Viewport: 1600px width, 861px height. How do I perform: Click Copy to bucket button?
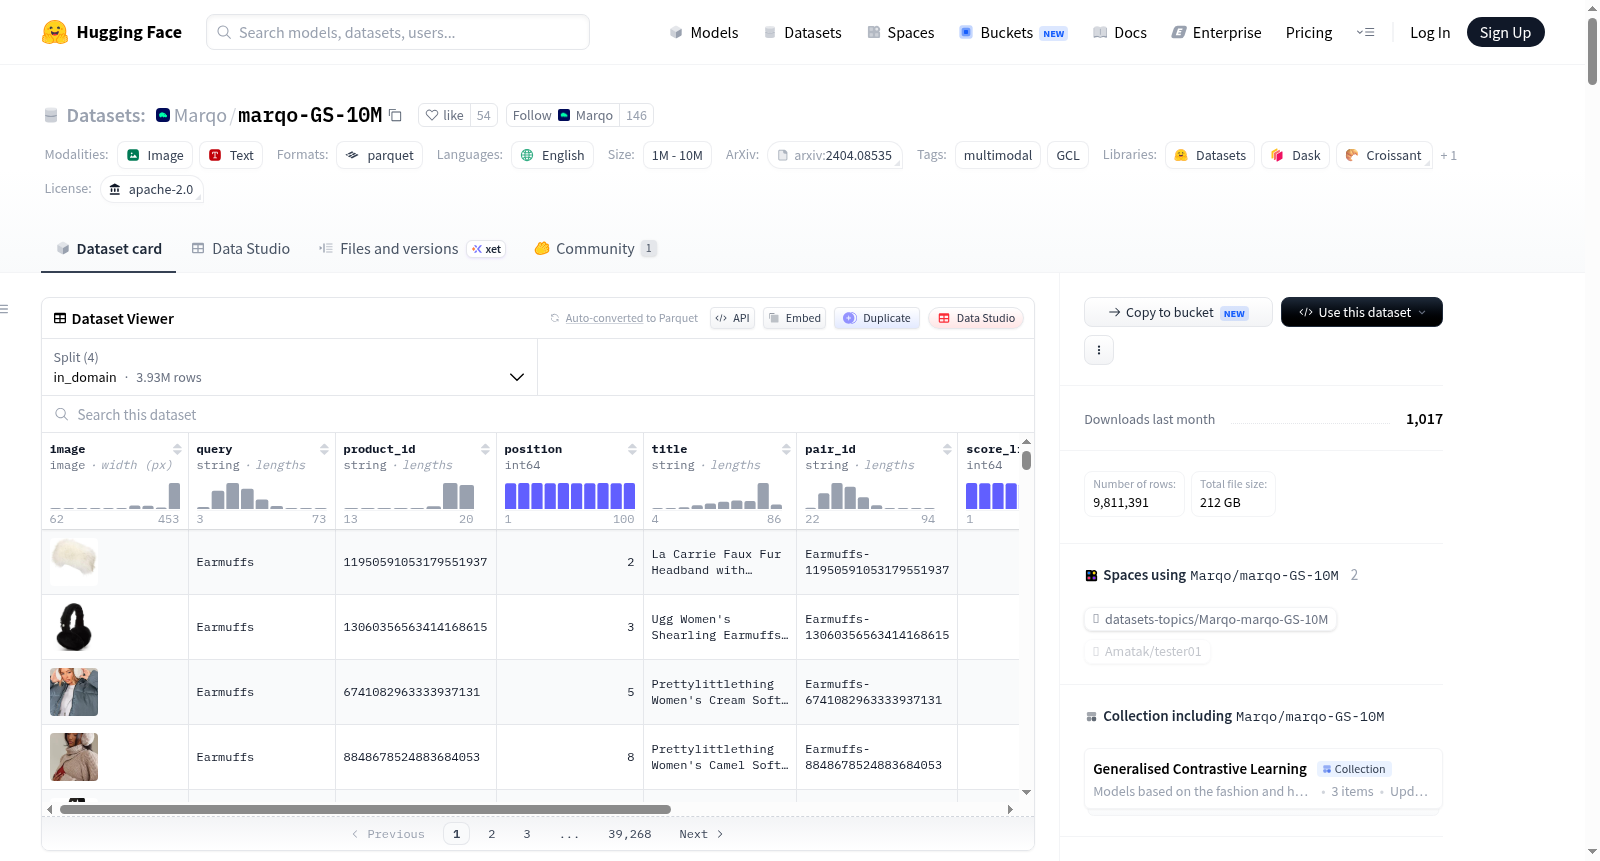point(1178,312)
